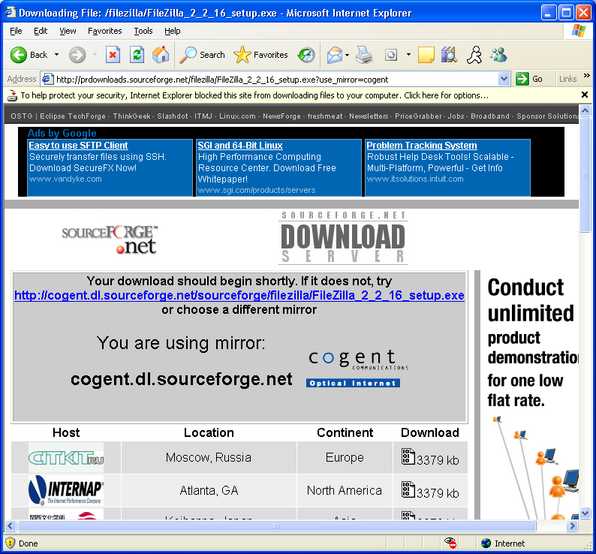
Task: Open the Favorites menu
Action: click(x=105, y=31)
